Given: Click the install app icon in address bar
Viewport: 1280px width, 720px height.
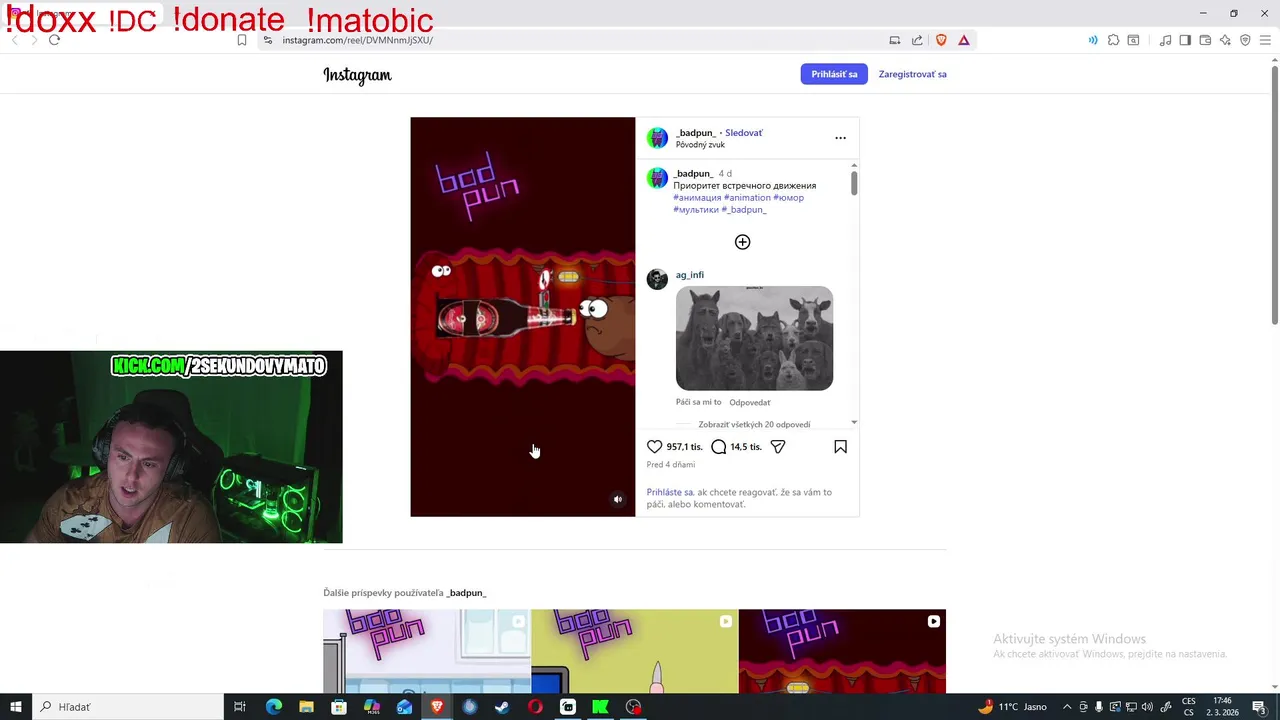Looking at the screenshot, I should click(x=895, y=40).
